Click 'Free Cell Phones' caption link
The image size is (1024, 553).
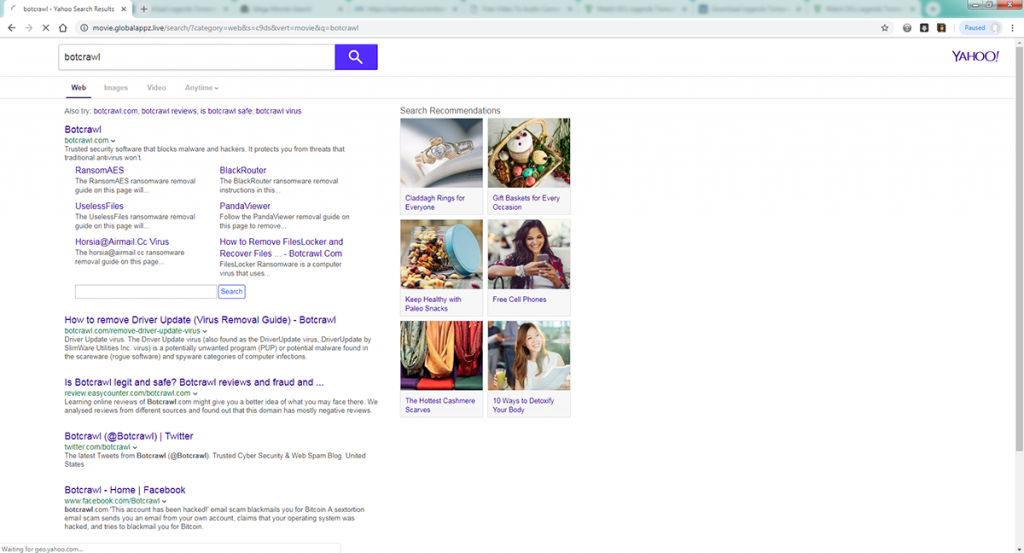click(519, 299)
